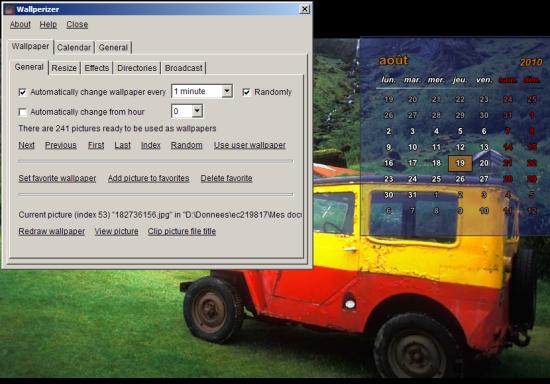The height and width of the screenshot is (384, 550).
Task: Click Add picture to favorites
Action: click(148, 178)
